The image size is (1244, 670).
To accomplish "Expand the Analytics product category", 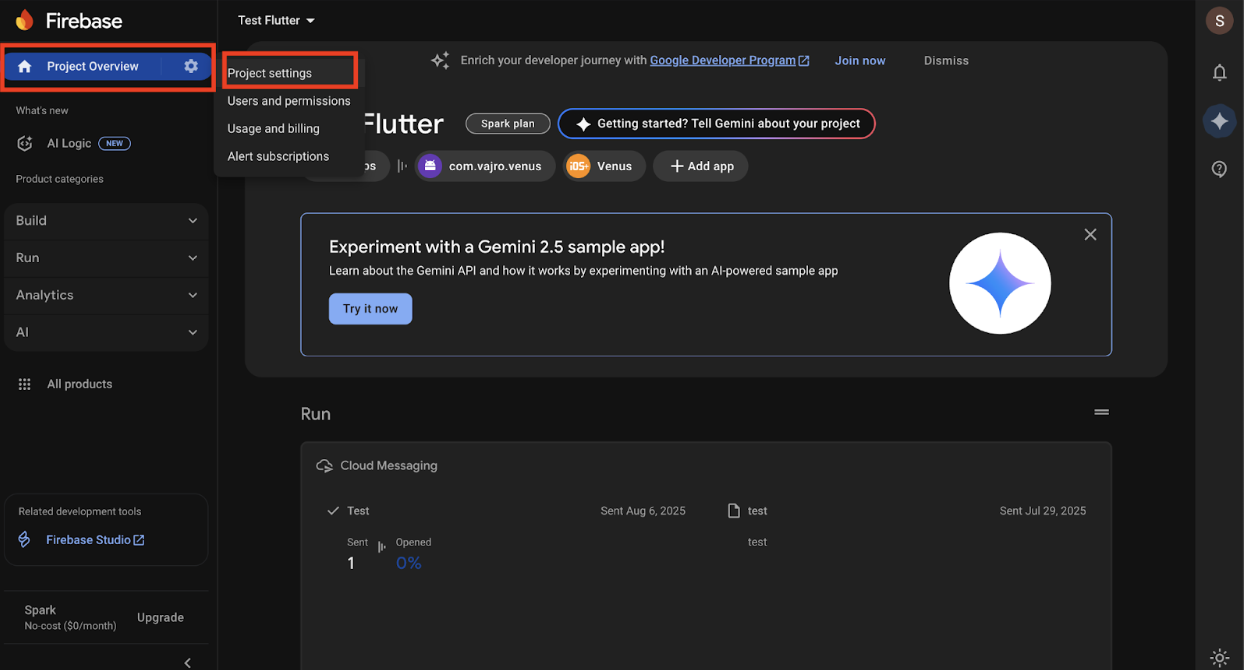I will [x=106, y=295].
